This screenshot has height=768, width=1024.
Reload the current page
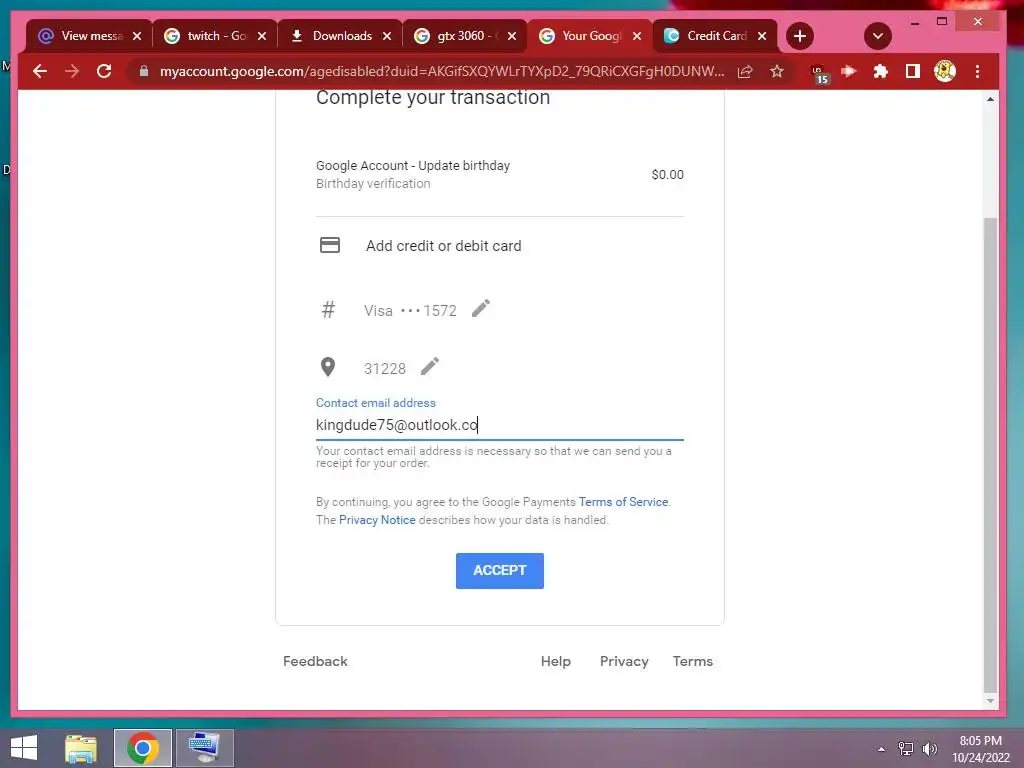click(x=104, y=71)
